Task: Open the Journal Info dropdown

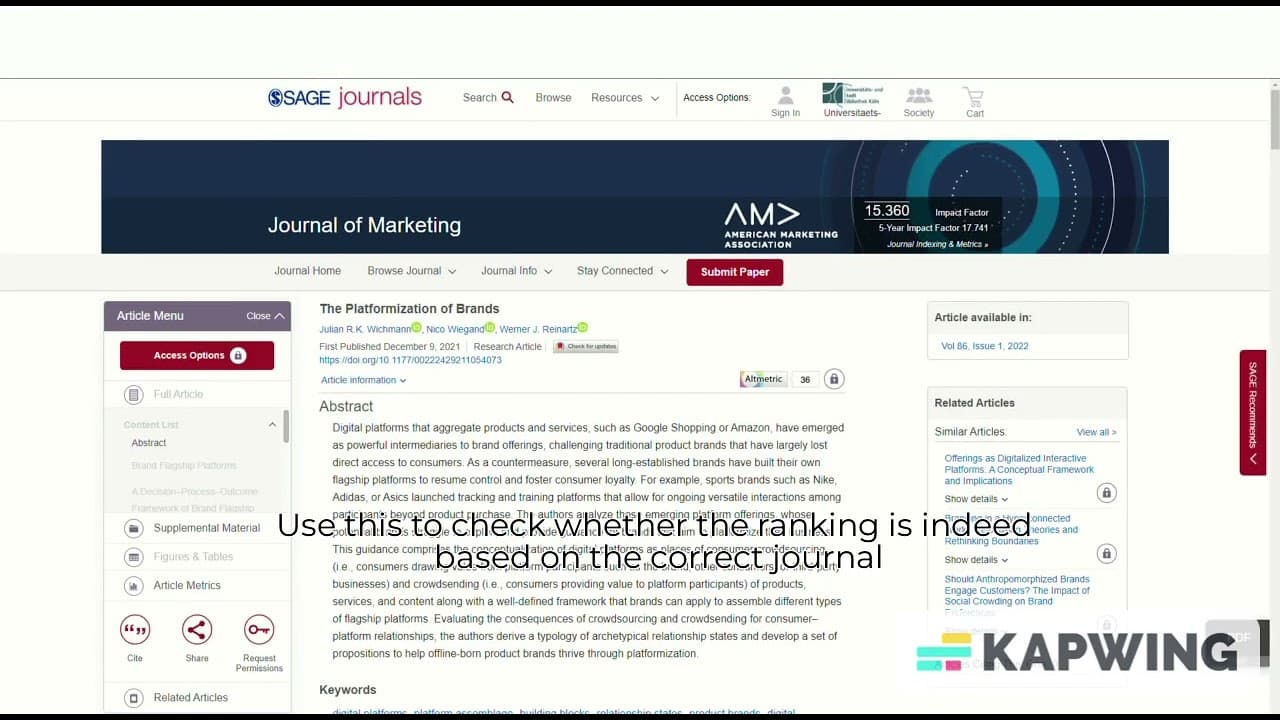Action: tap(516, 271)
